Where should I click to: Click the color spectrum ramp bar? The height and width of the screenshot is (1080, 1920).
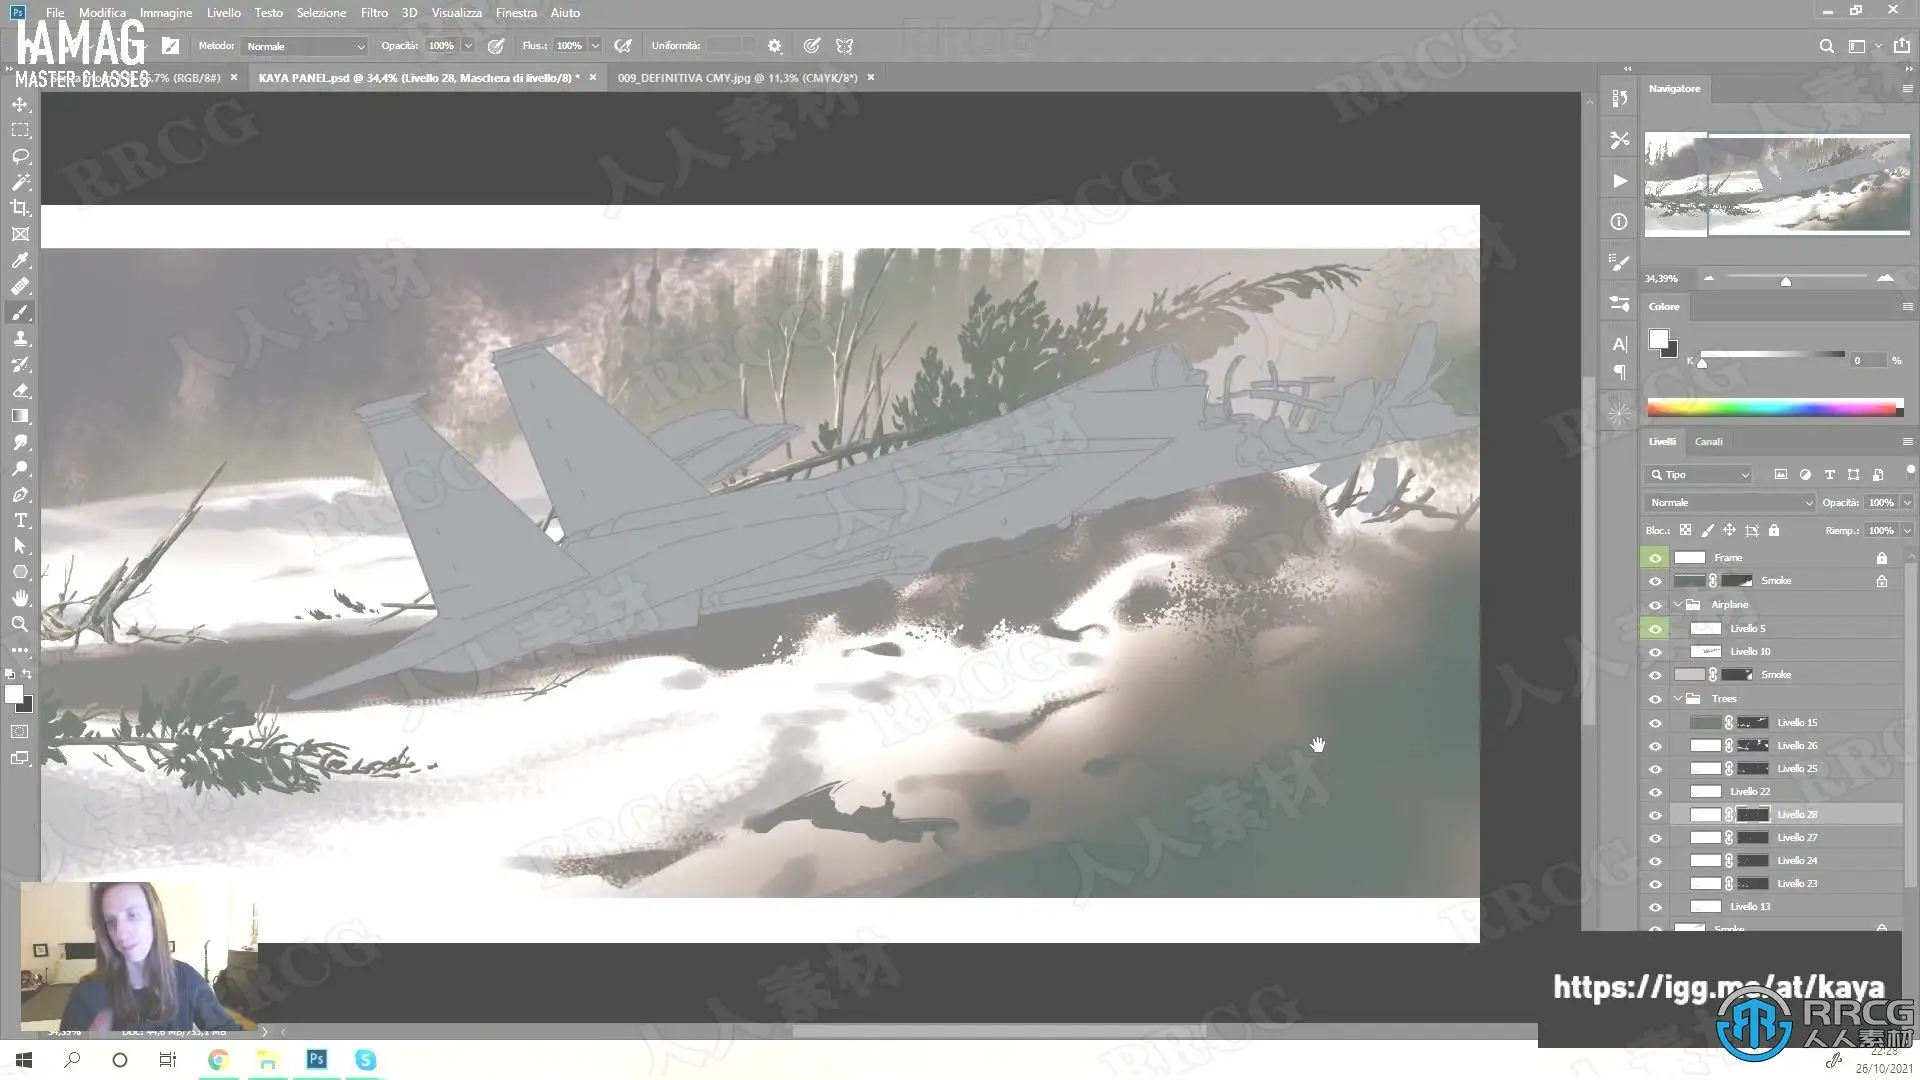(1771, 408)
